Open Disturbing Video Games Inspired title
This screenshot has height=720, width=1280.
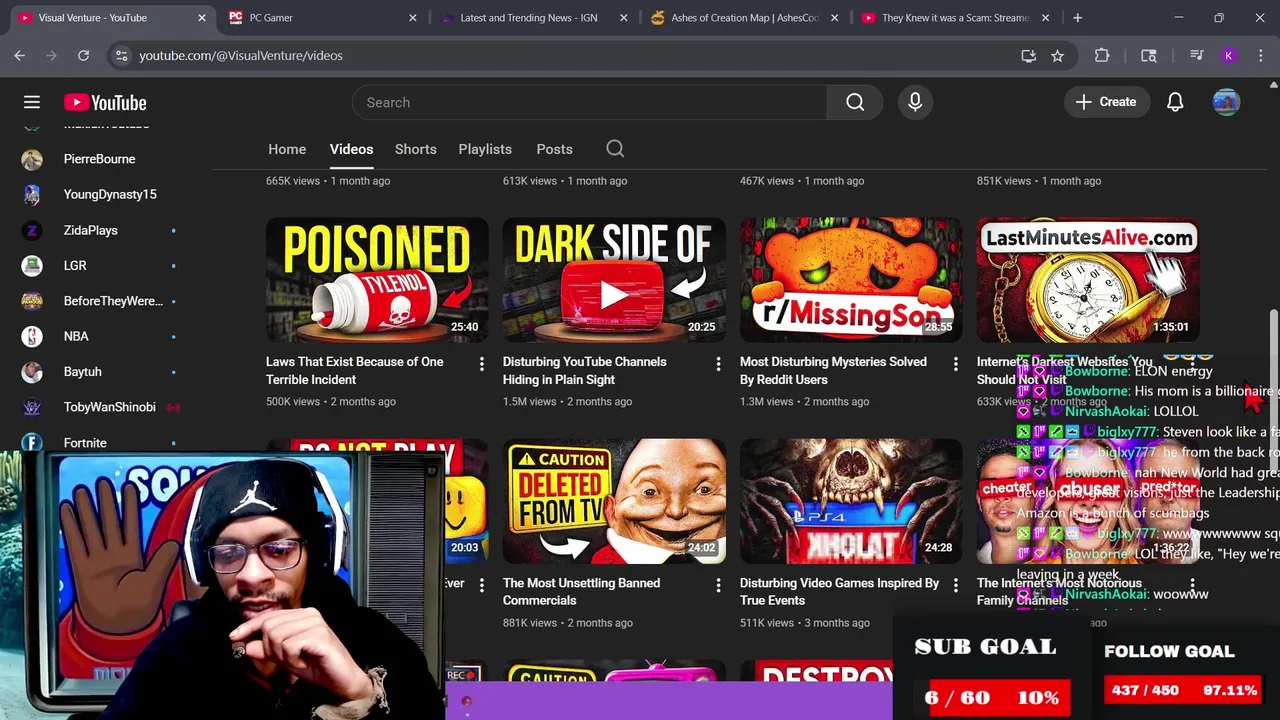(839, 592)
